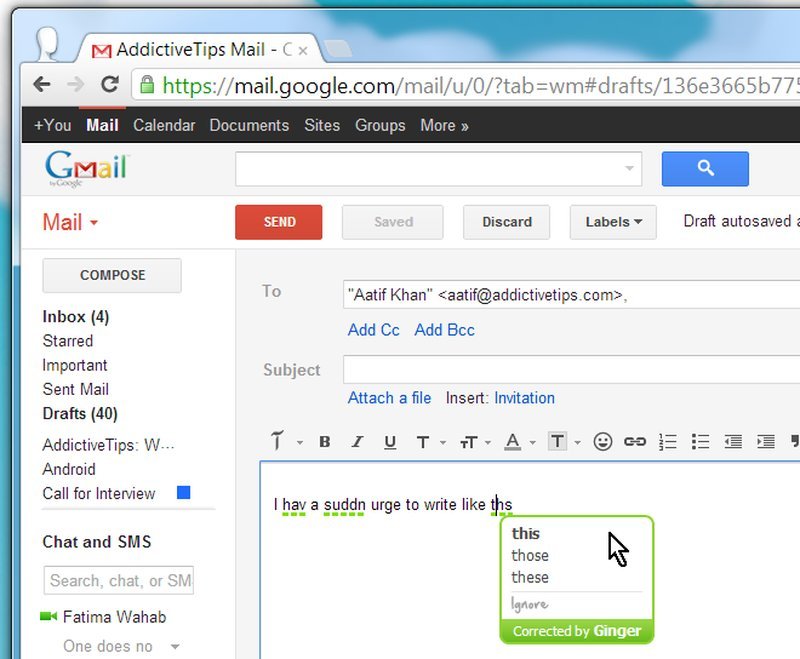Expand the highlight color dropdown arrow
The height and width of the screenshot is (659, 800).
coord(577,443)
